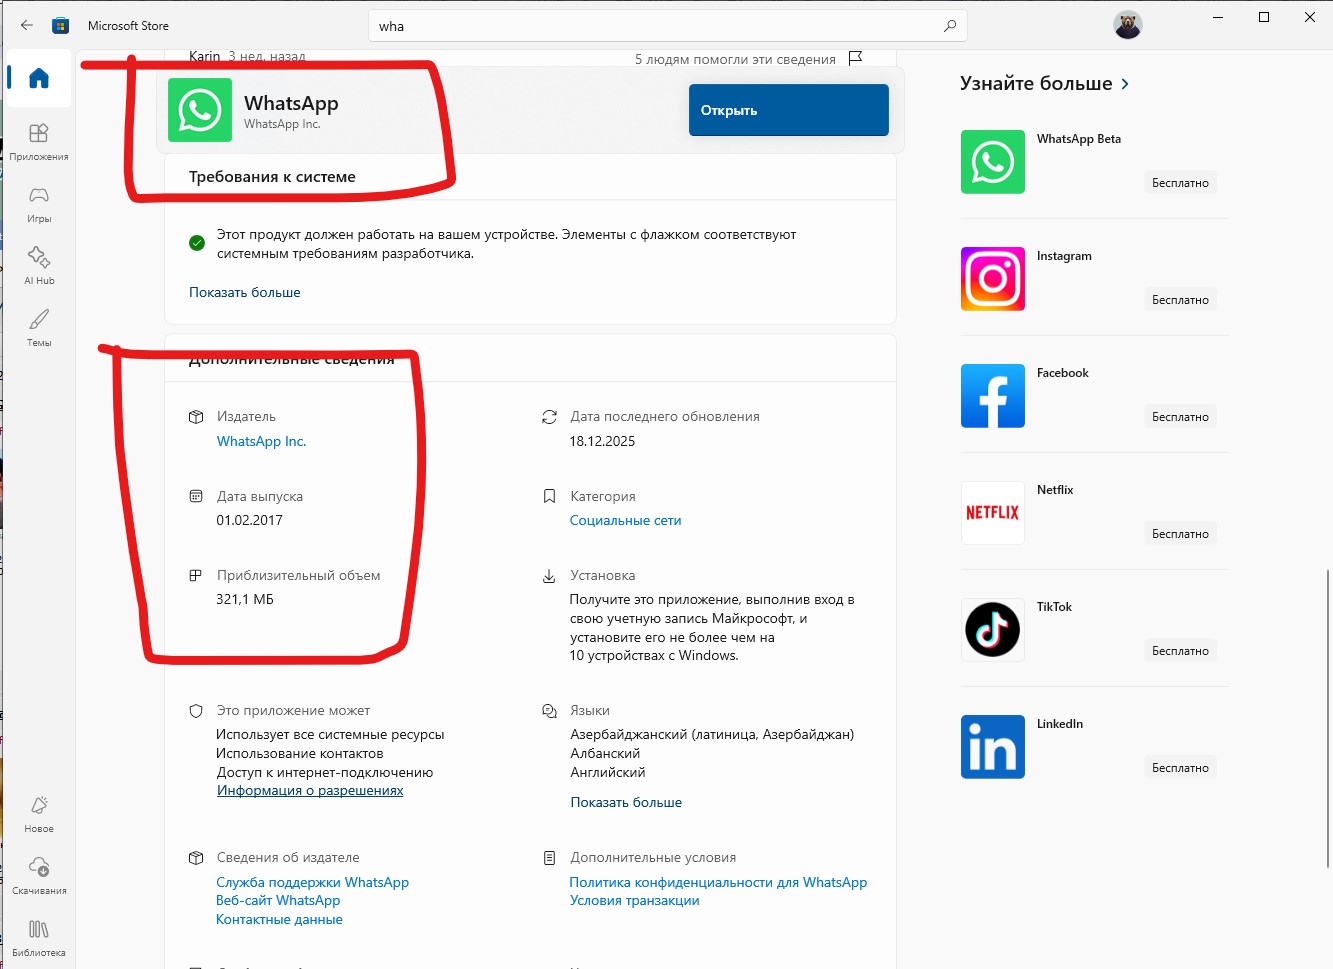Image resolution: width=1333 pixels, height=969 pixels.
Task: Click the search magnifier icon
Action: [950, 26]
